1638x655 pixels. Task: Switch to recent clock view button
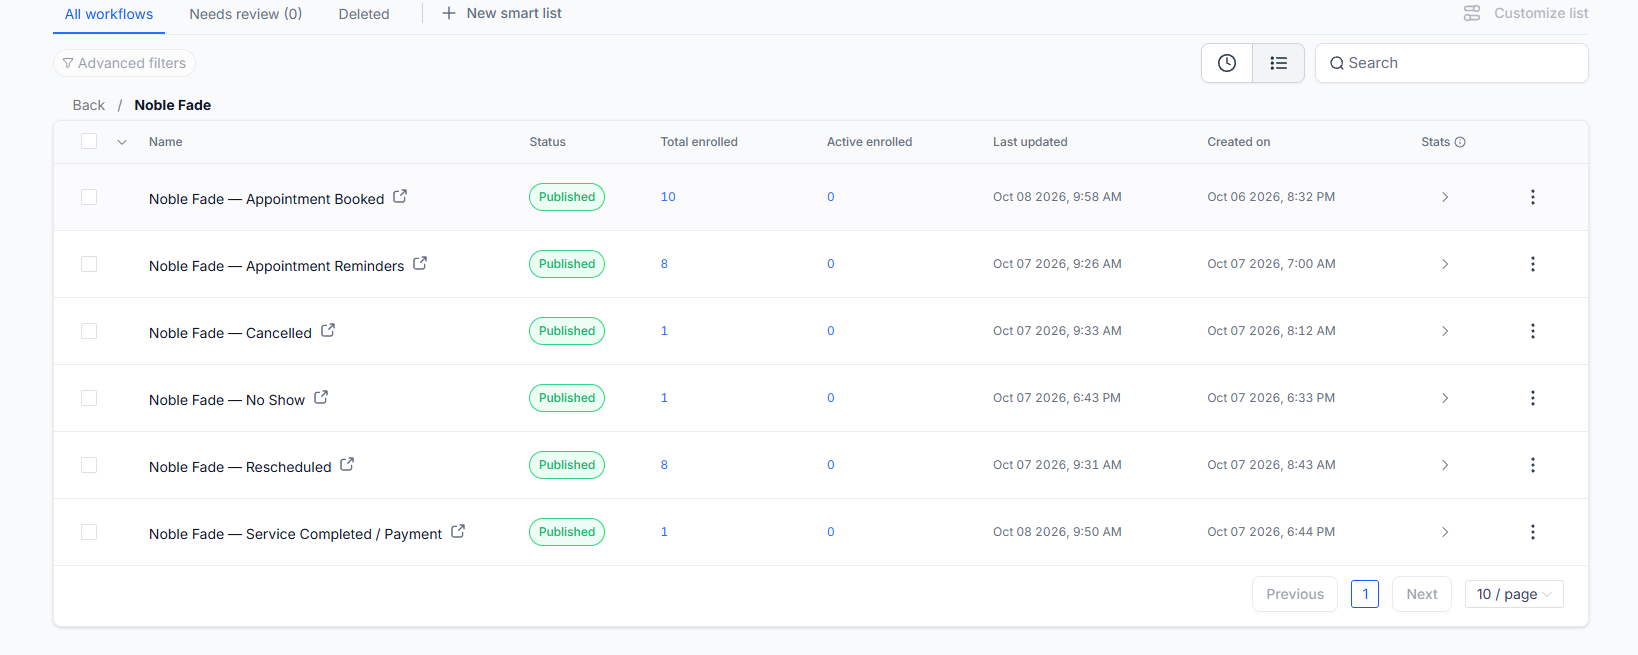coord(1227,63)
